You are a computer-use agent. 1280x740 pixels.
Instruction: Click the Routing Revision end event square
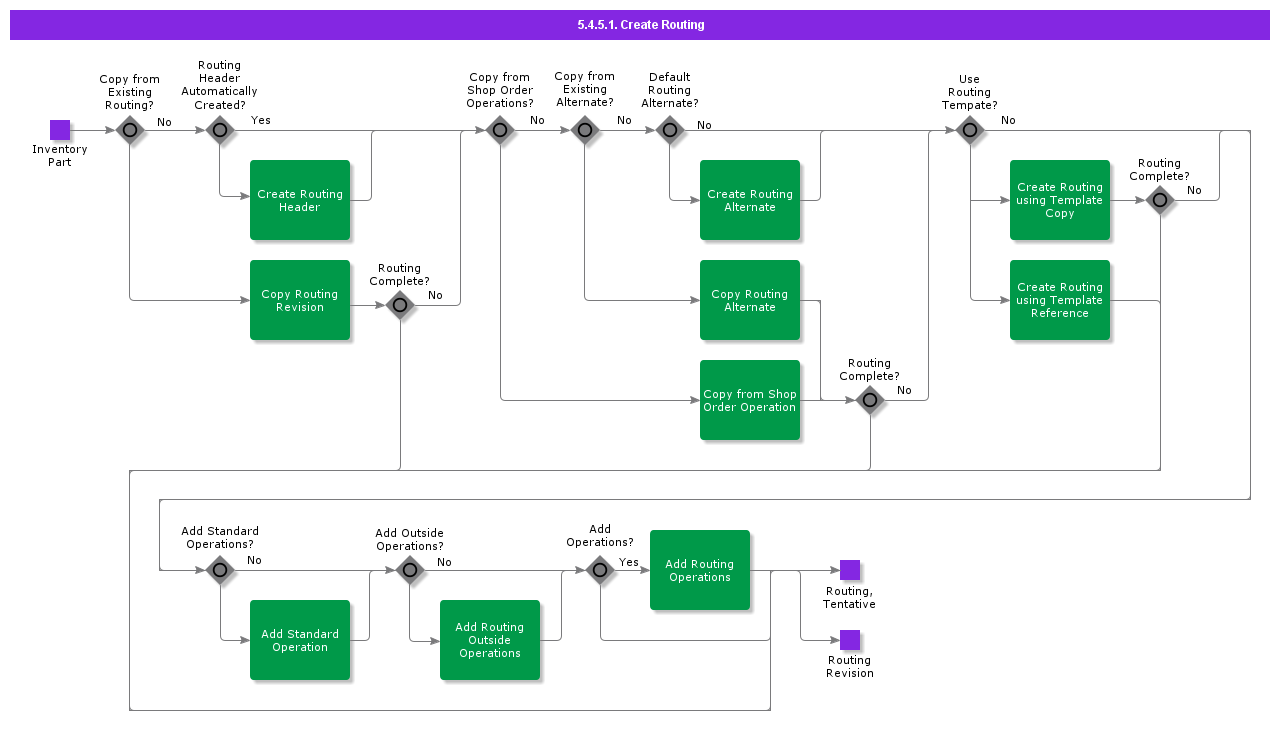click(x=850, y=640)
